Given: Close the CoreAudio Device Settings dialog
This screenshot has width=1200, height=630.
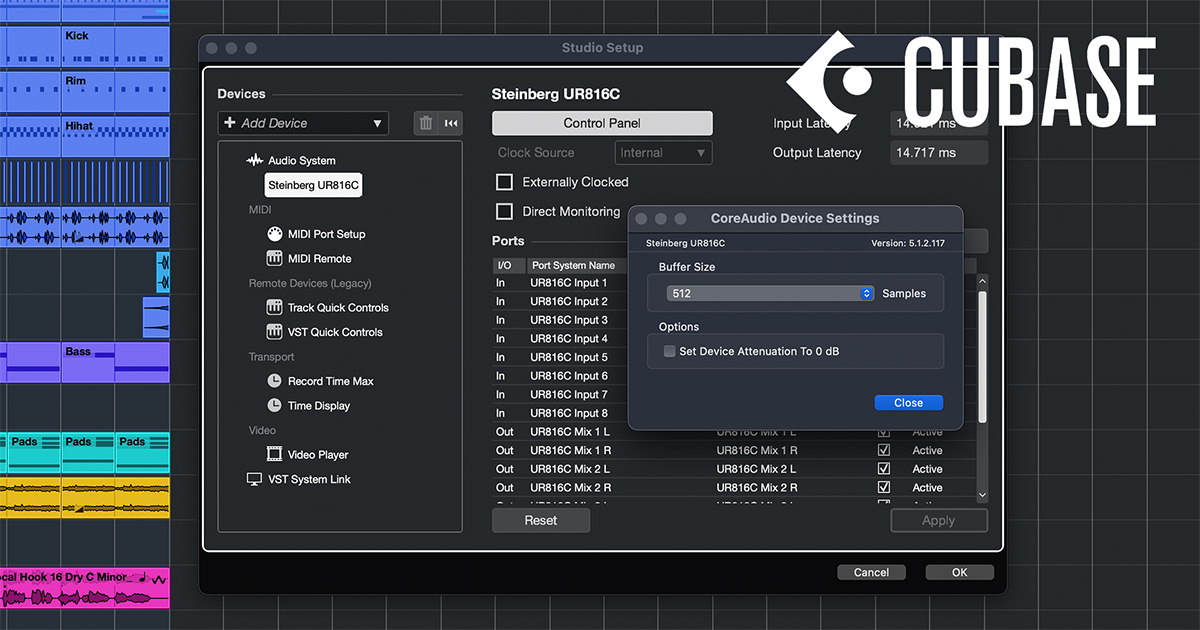Looking at the screenshot, I should click(908, 402).
